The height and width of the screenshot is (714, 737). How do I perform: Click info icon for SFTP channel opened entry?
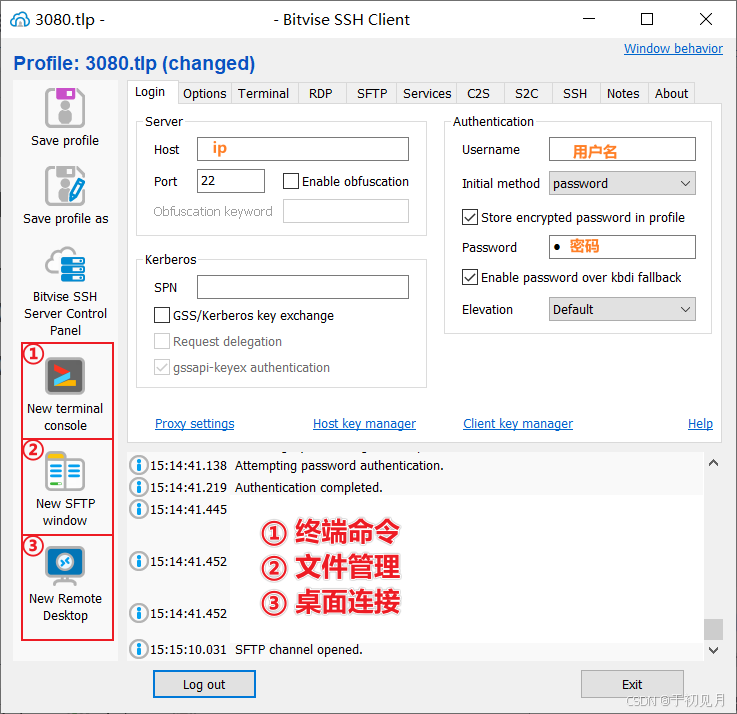pyautogui.click(x=139, y=649)
